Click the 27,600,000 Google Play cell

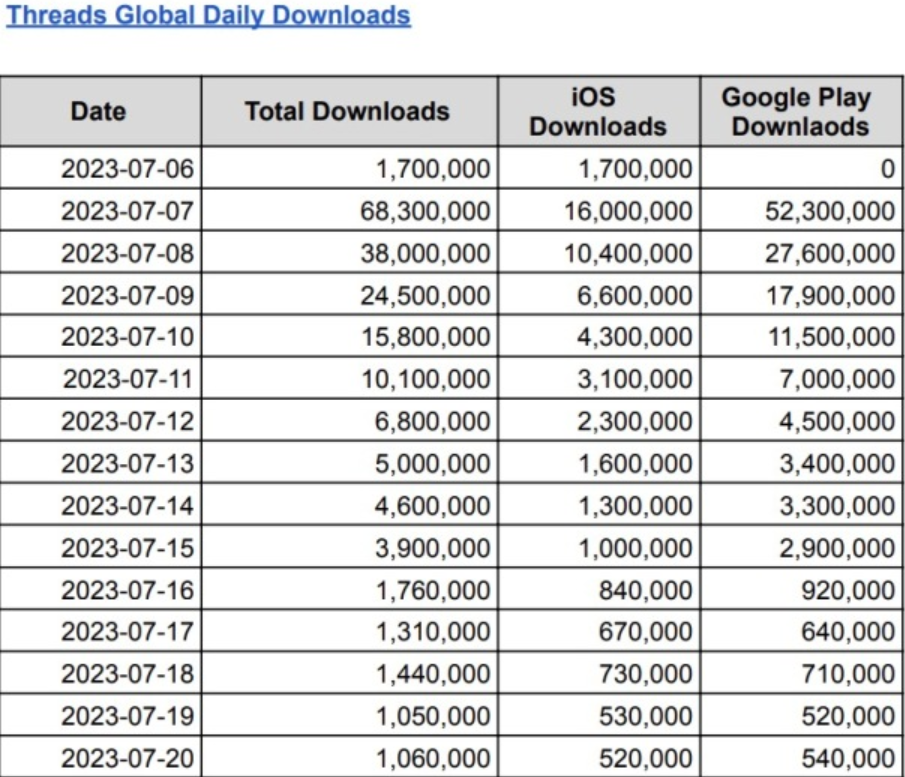(801, 252)
